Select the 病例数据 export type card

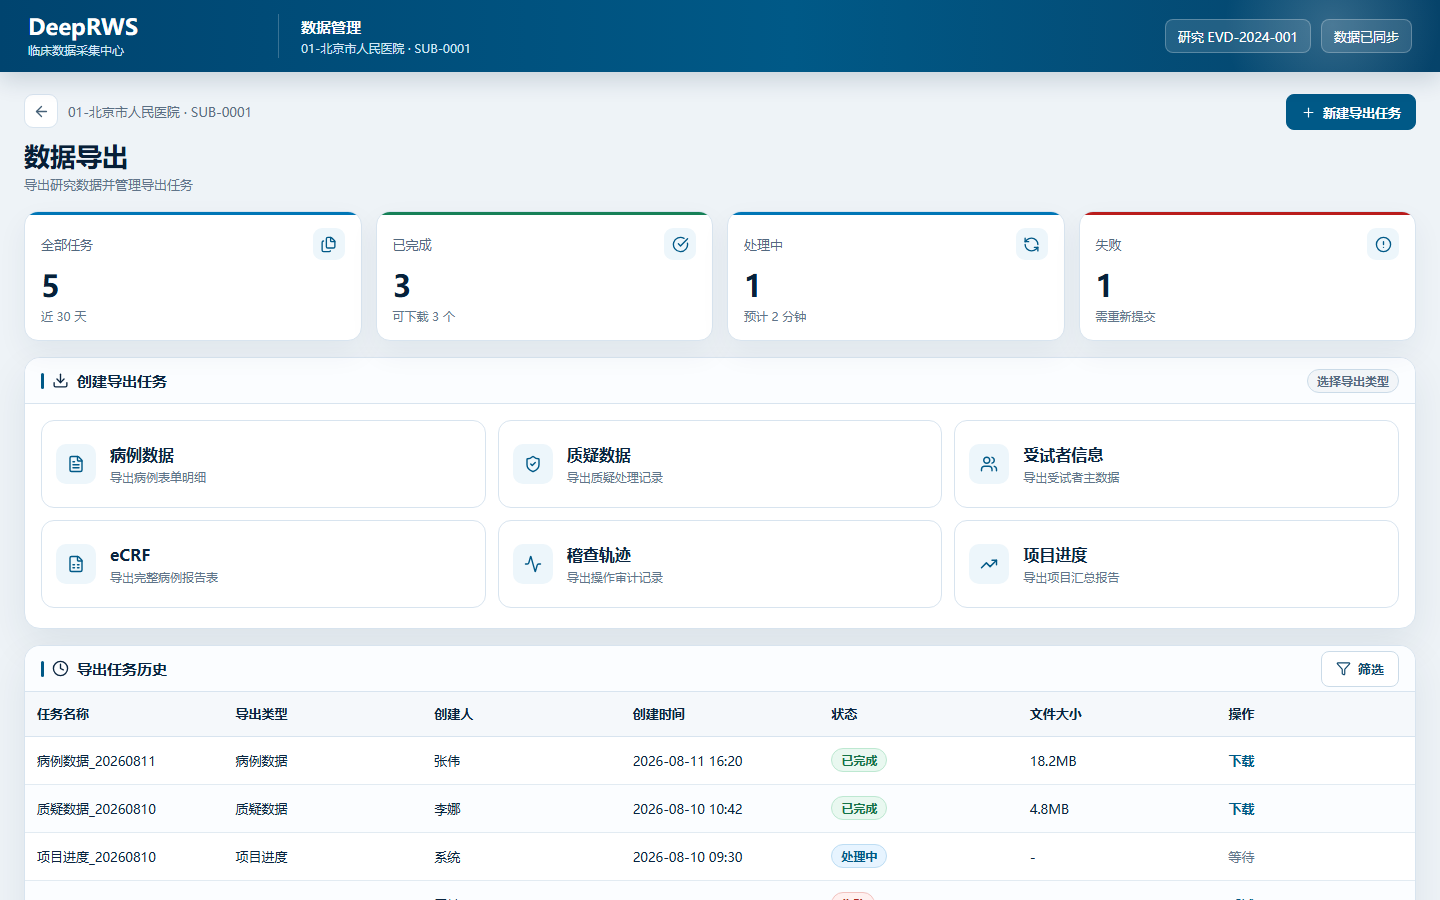pos(263,464)
